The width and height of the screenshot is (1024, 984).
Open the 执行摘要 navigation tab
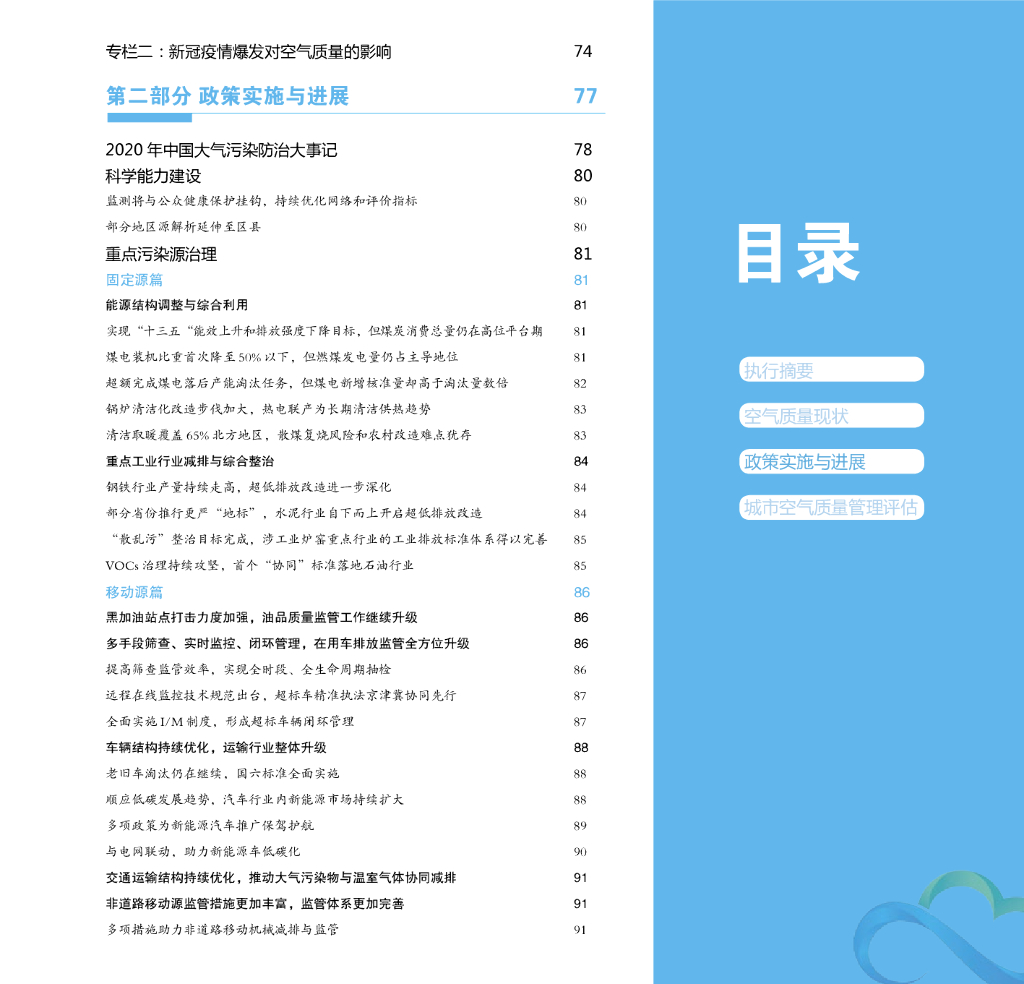coord(831,370)
